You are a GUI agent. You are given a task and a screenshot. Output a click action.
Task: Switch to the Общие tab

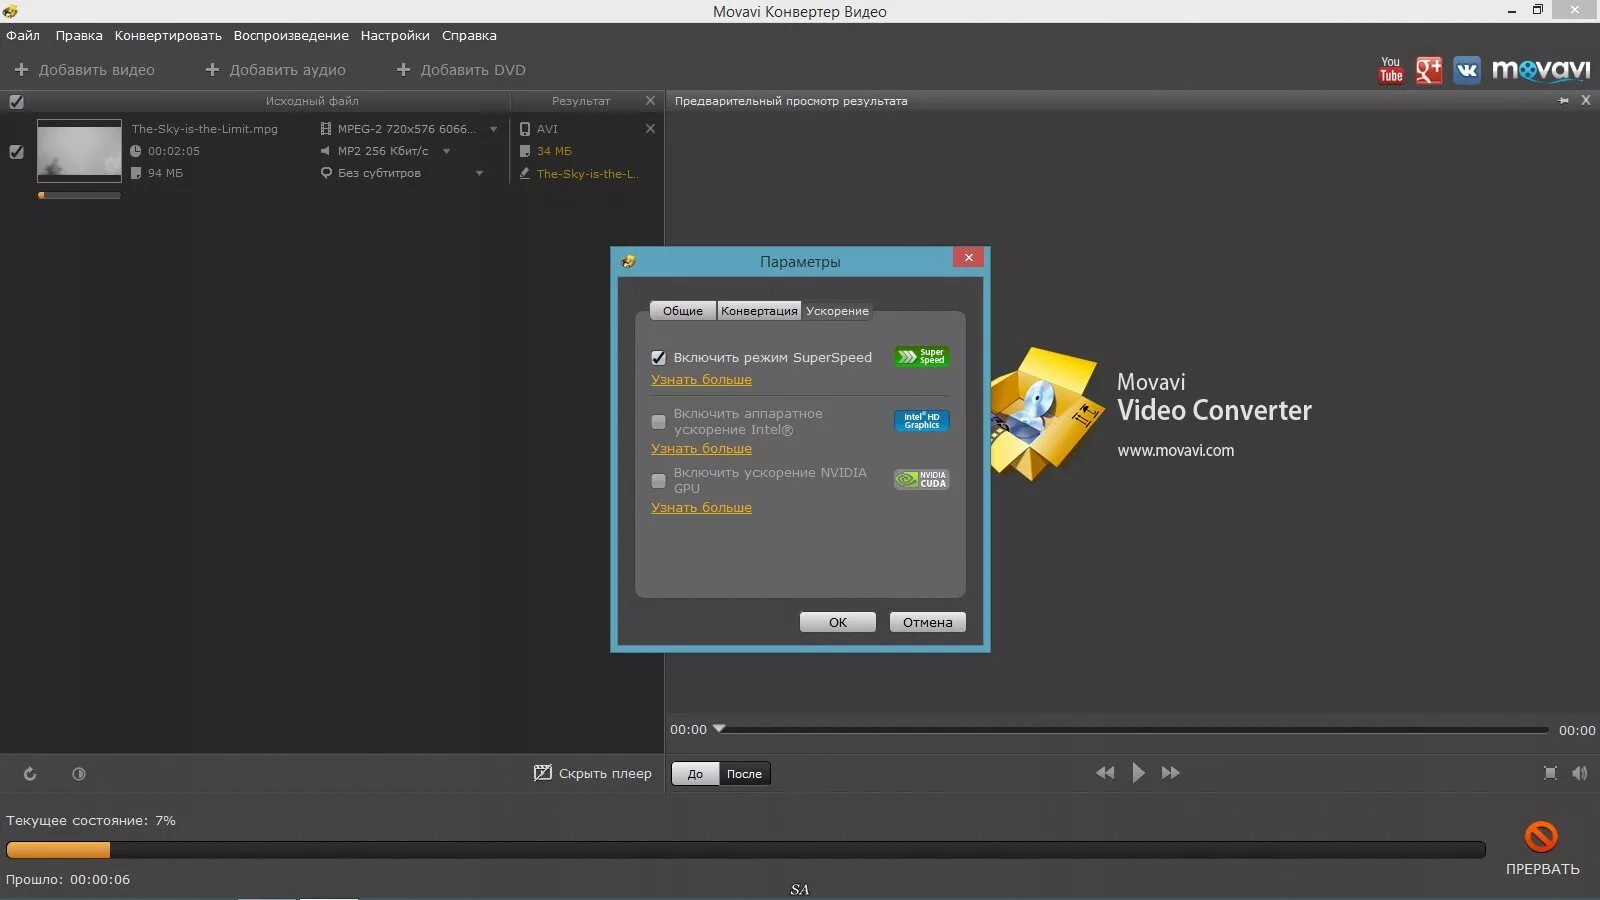pos(683,311)
